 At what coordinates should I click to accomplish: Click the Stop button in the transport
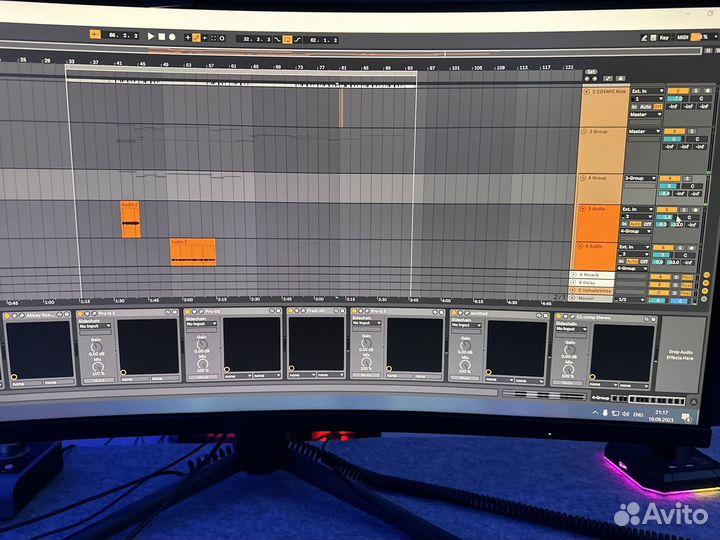click(162, 36)
